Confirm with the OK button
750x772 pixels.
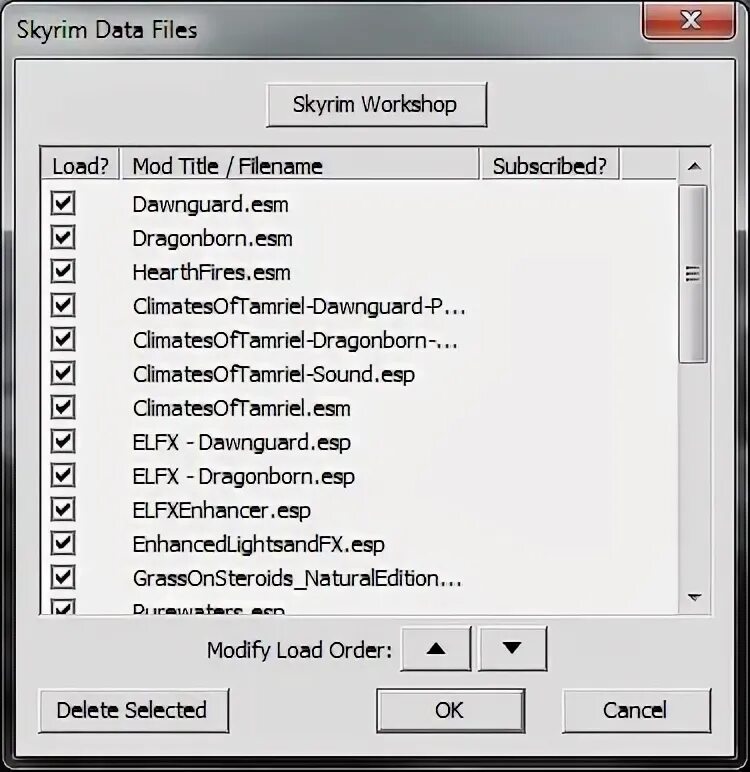(x=450, y=710)
